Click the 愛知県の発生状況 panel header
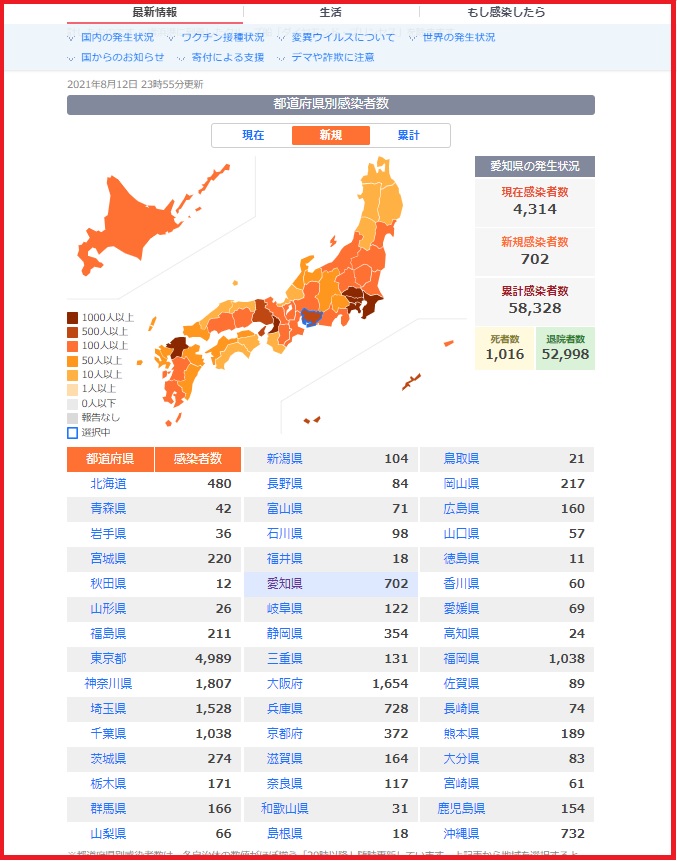 pos(535,166)
